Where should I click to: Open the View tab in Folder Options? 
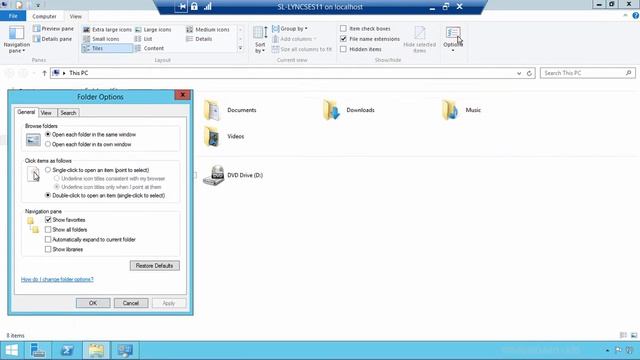(46, 113)
